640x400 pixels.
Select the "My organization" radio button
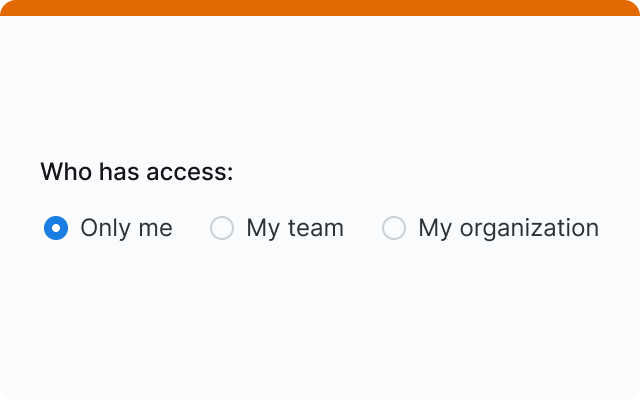pos(394,228)
